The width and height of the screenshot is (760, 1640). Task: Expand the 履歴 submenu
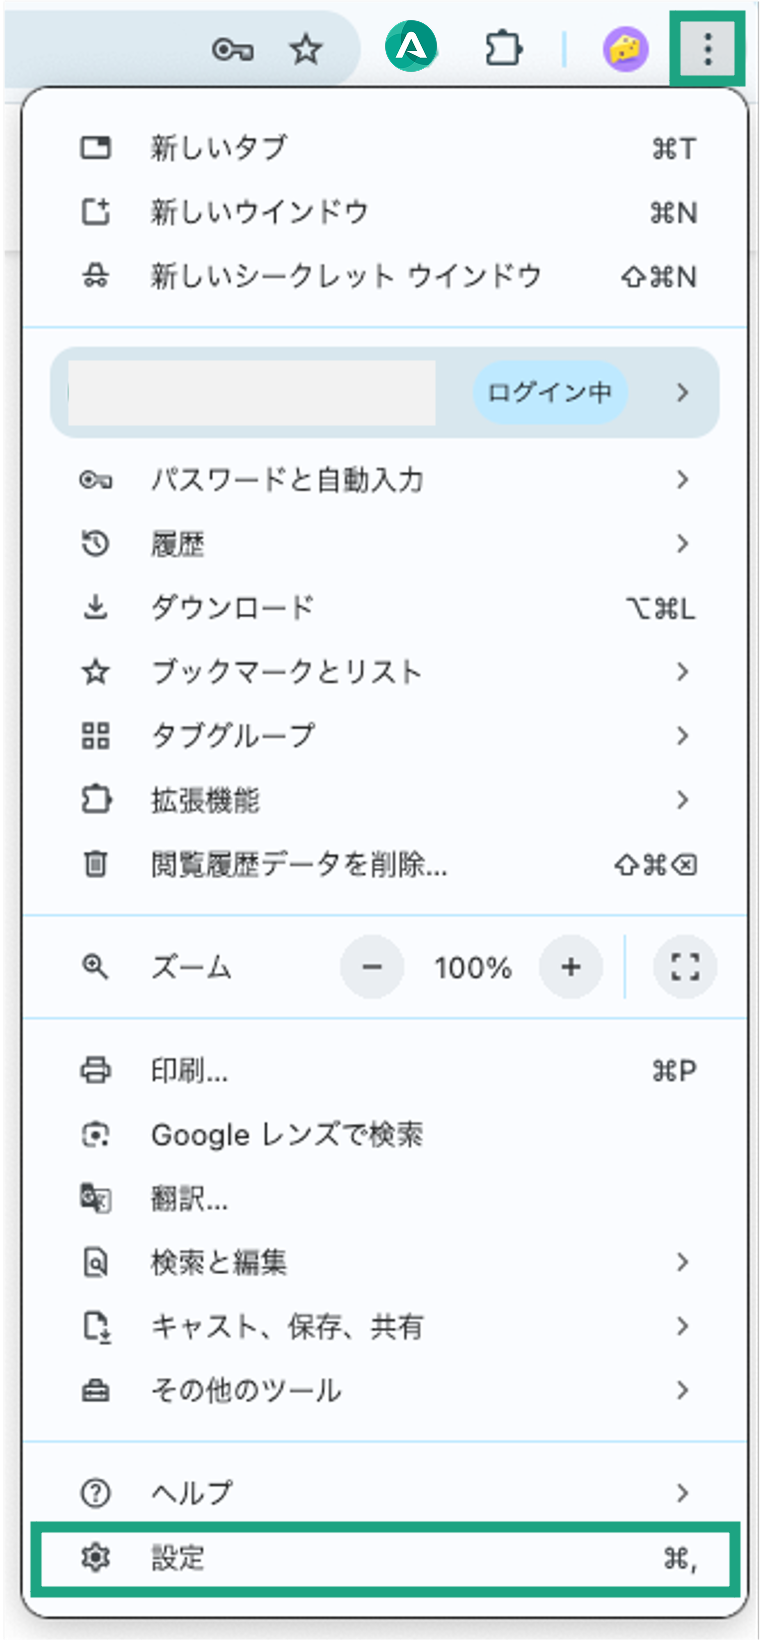385,544
